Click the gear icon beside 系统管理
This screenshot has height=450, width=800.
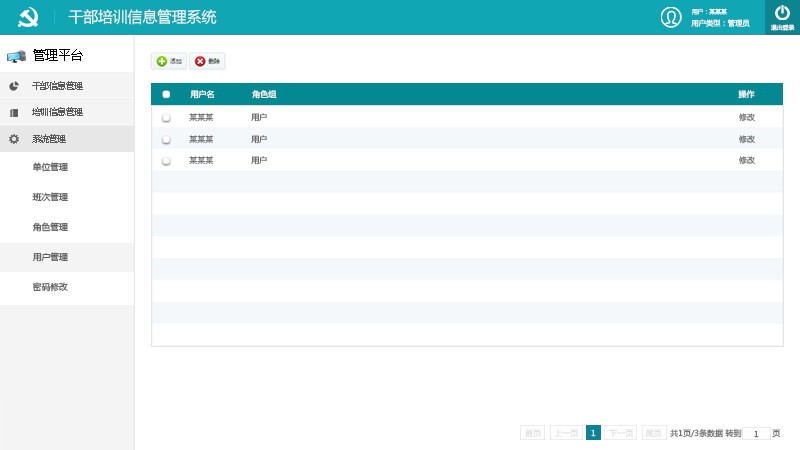14,139
